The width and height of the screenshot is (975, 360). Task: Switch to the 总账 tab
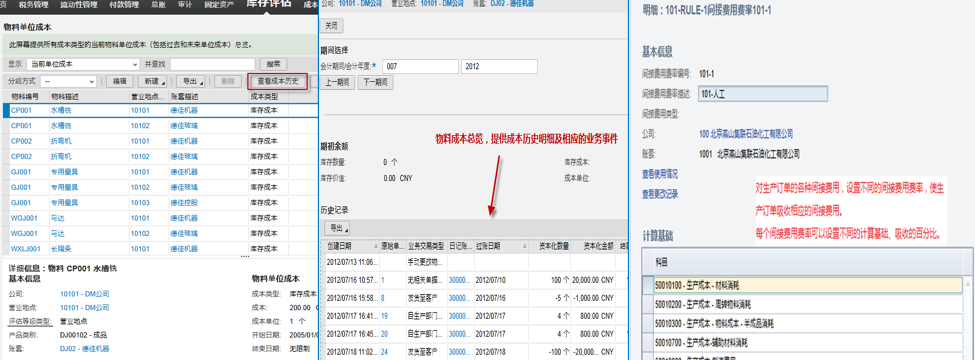pyautogui.click(x=159, y=4)
